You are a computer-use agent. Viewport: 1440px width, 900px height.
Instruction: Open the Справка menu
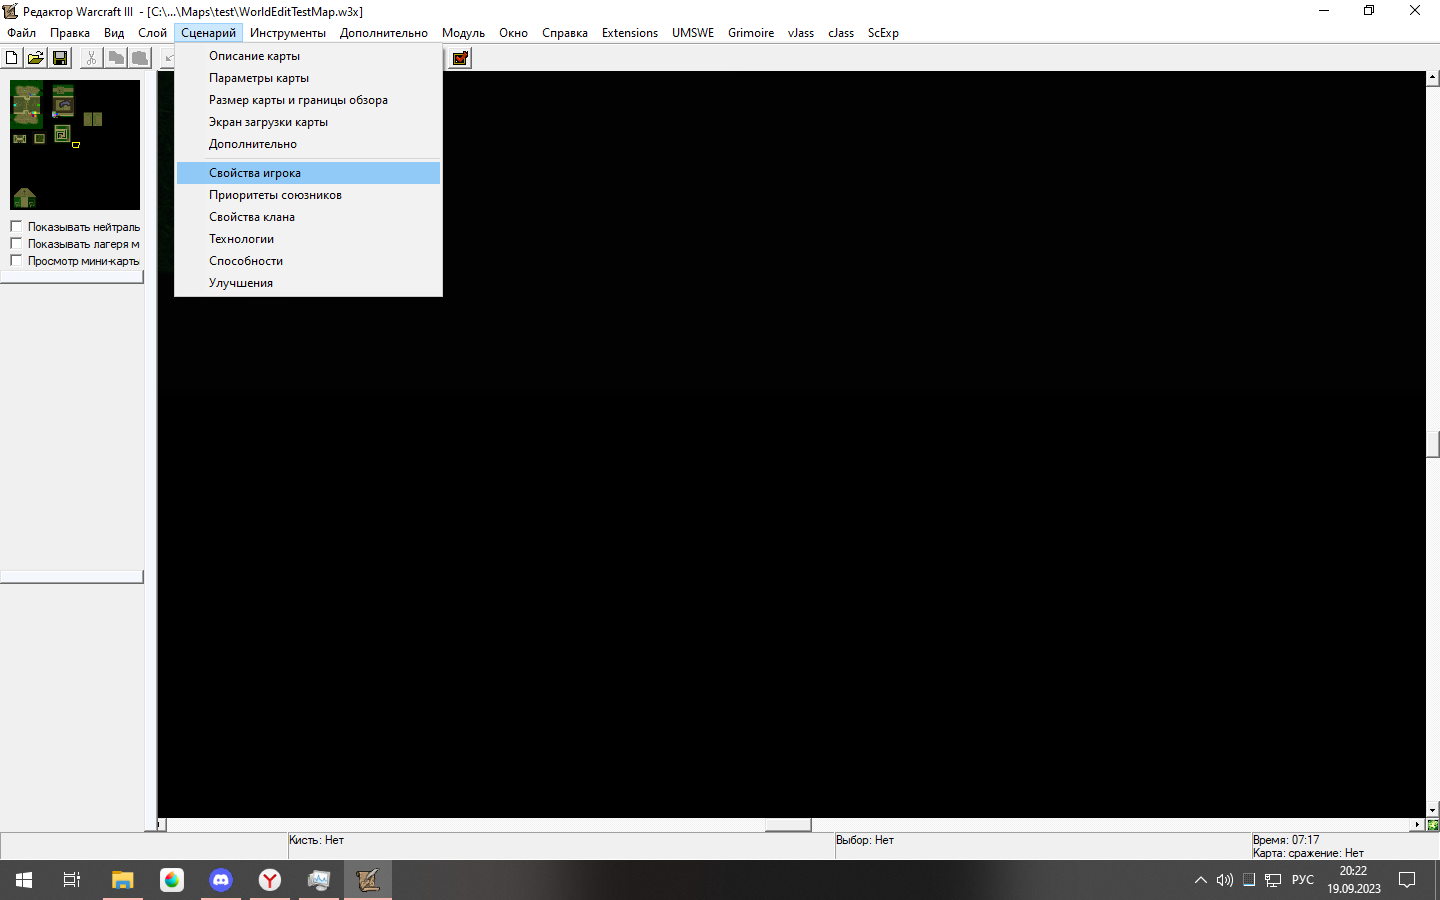[x=565, y=33]
